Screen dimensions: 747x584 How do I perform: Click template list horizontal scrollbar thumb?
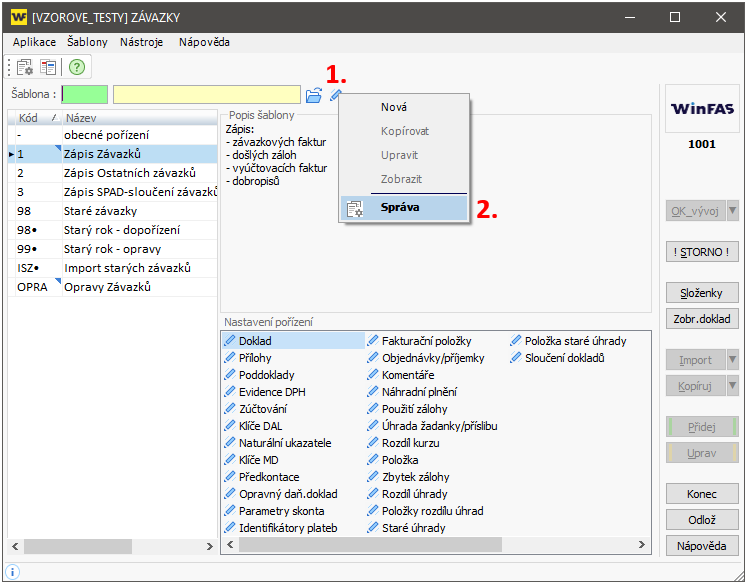[78, 546]
